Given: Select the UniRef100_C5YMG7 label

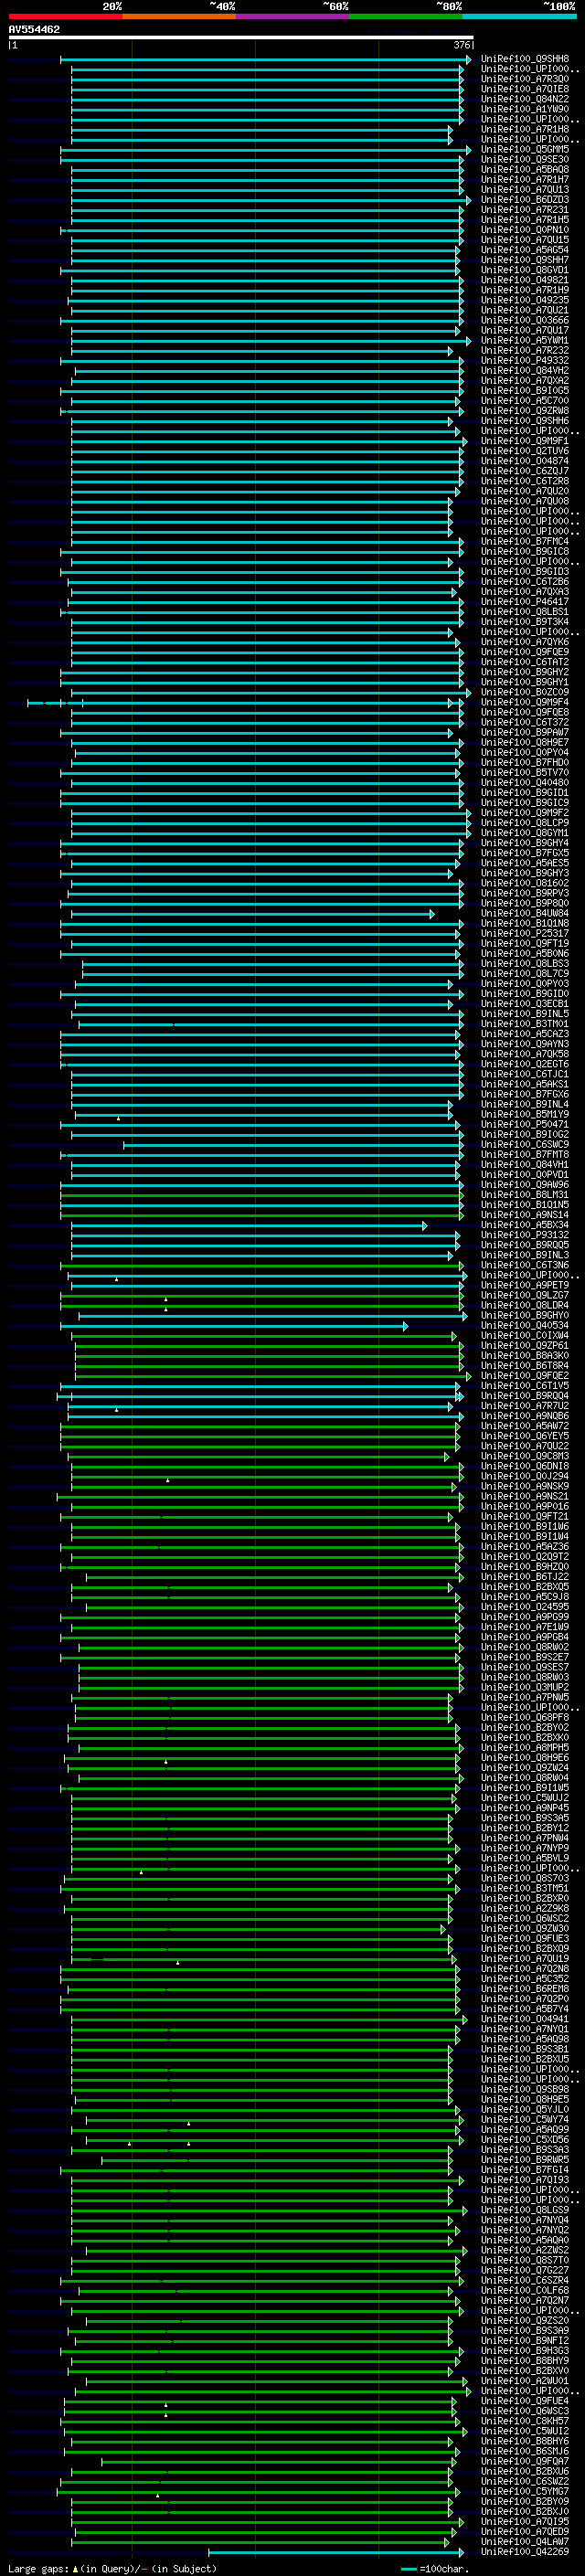Looking at the screenshot, I should pos(525,2493).
